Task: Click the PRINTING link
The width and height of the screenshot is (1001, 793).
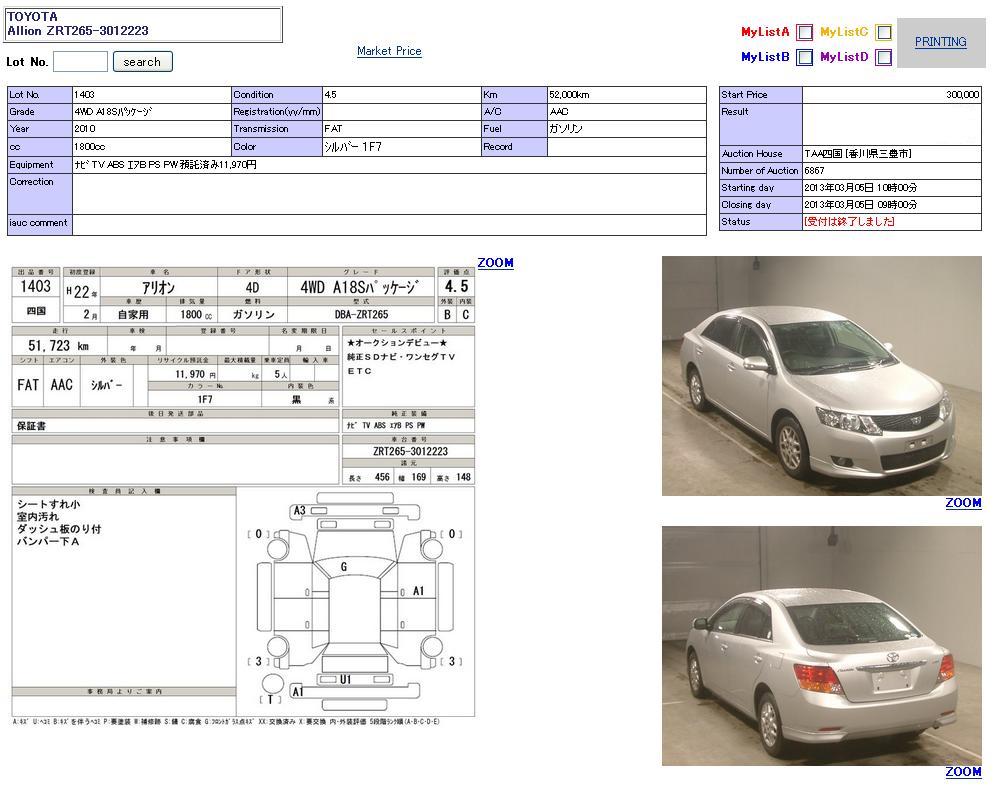Action: pyautogui.click(x=940, y=42)
